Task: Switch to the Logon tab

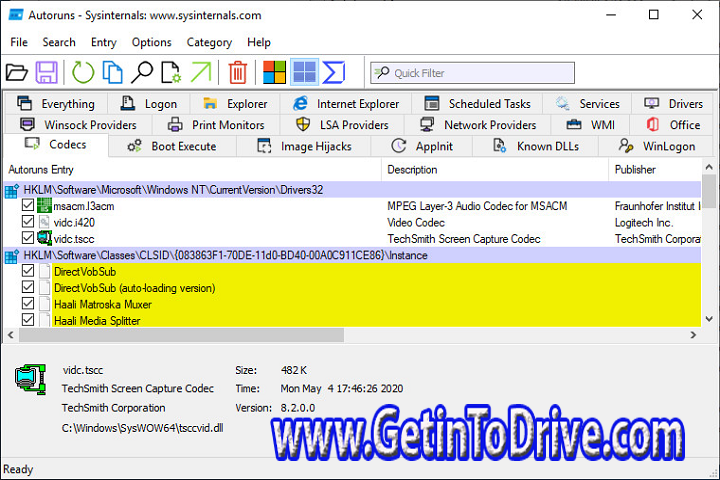Action: 148,104
